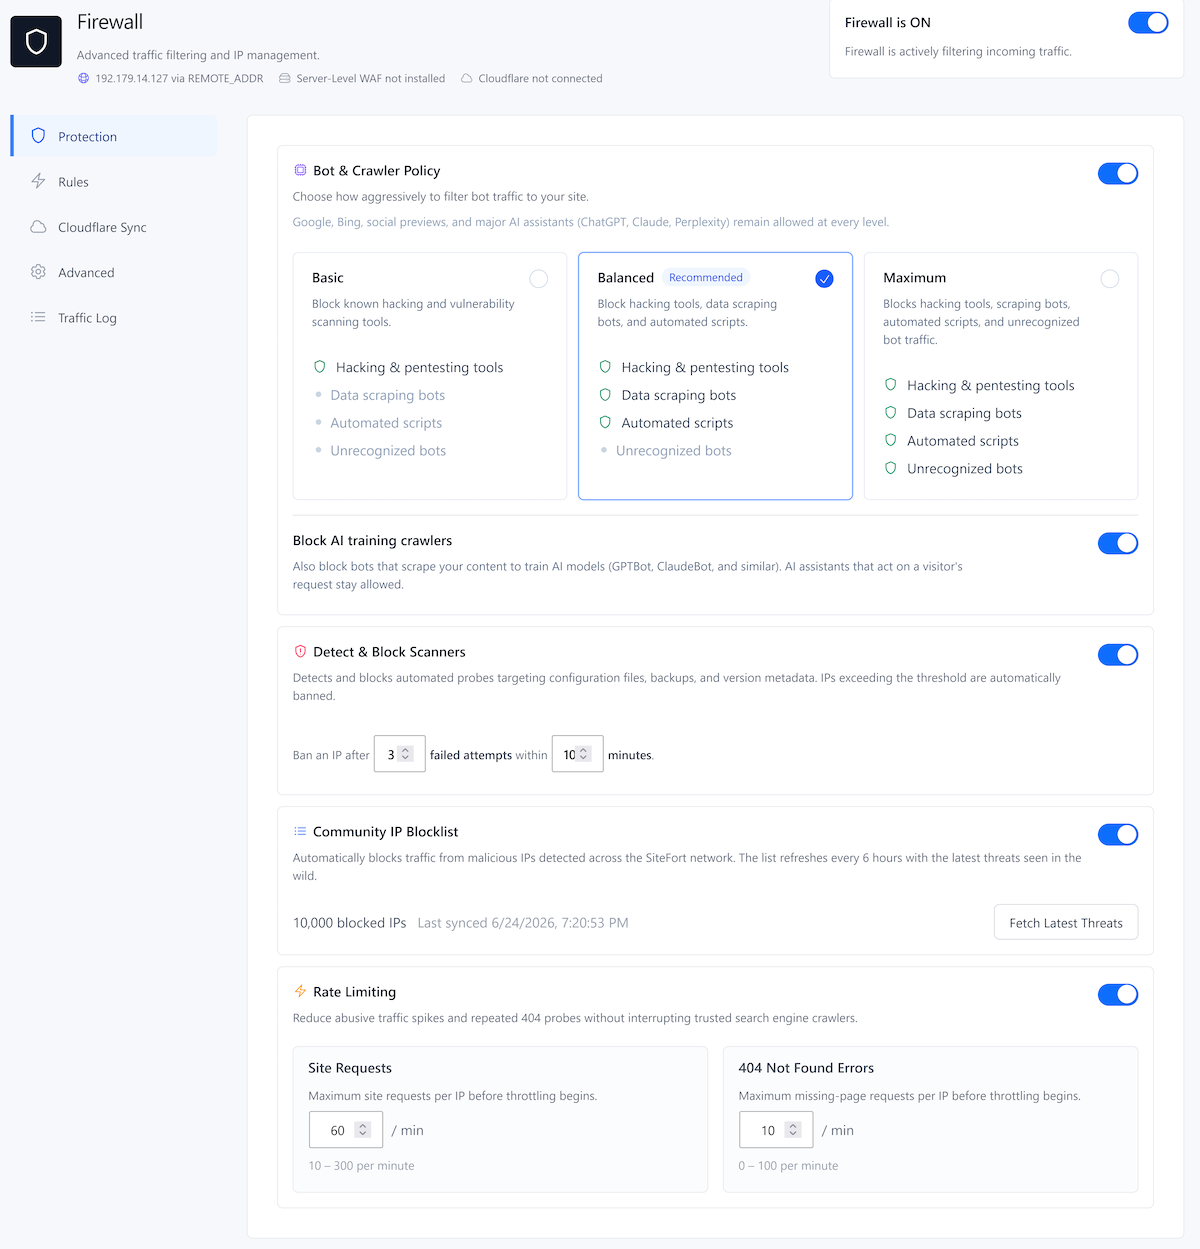Click the shield icon beside Maximum's Unrecognized bots
The height and width of the screenshot is (1249, 1200).
891,468
